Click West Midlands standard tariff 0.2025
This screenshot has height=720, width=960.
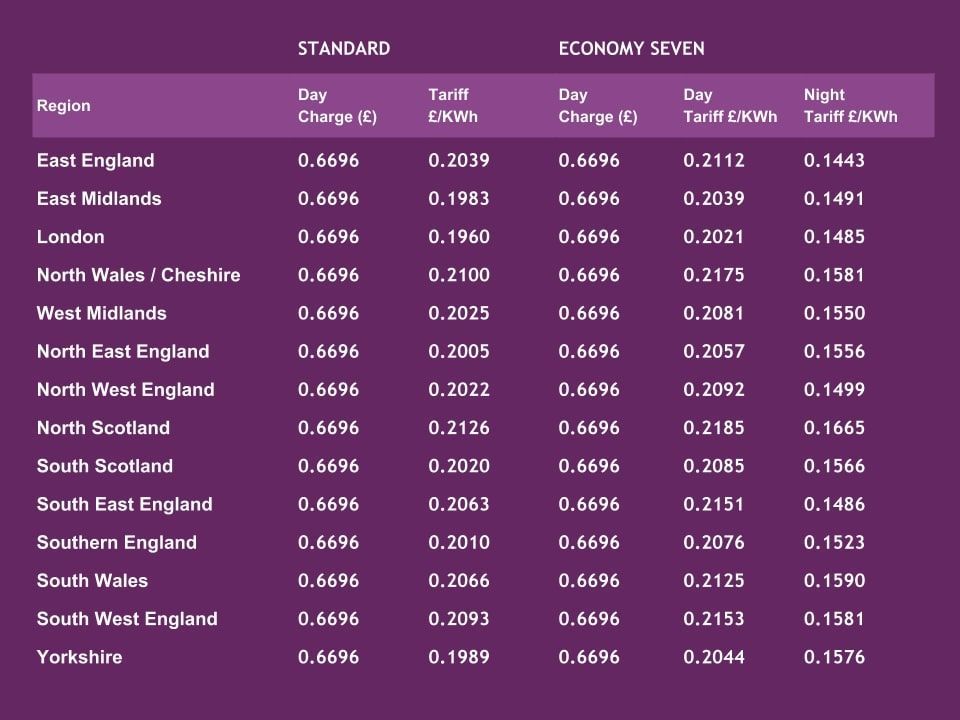point(459,313)
